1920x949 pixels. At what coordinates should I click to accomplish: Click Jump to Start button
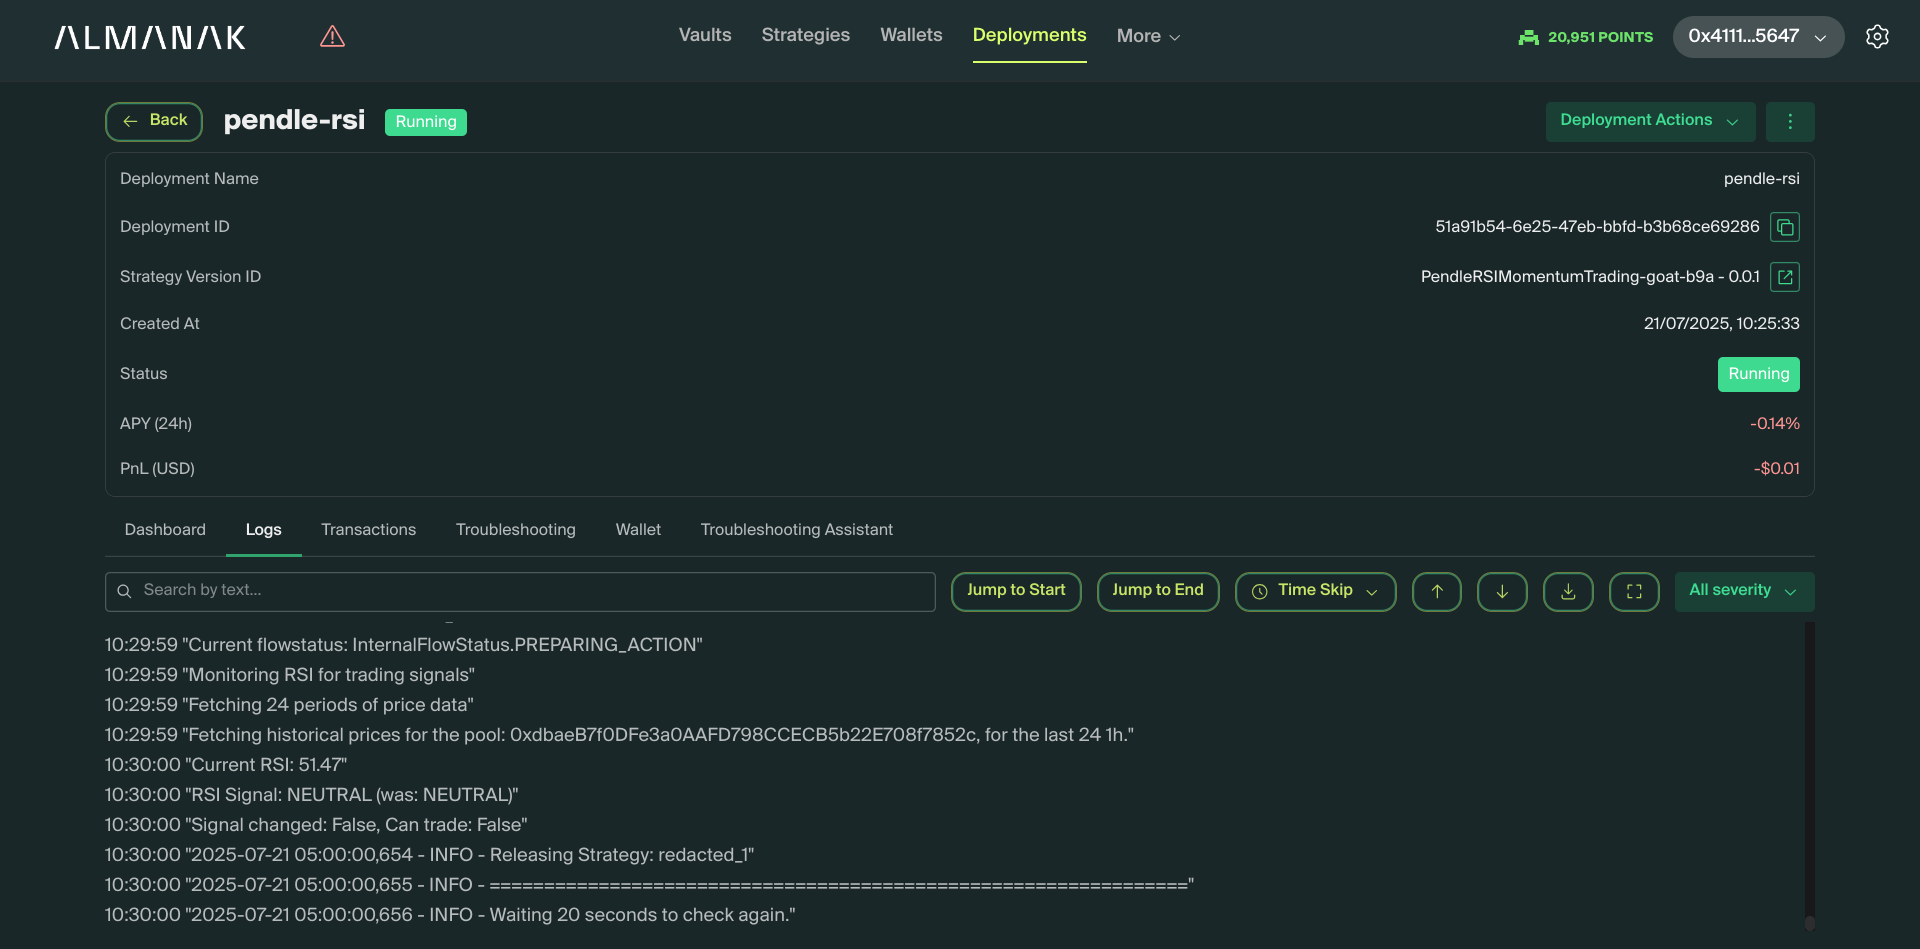point(1016,592)
